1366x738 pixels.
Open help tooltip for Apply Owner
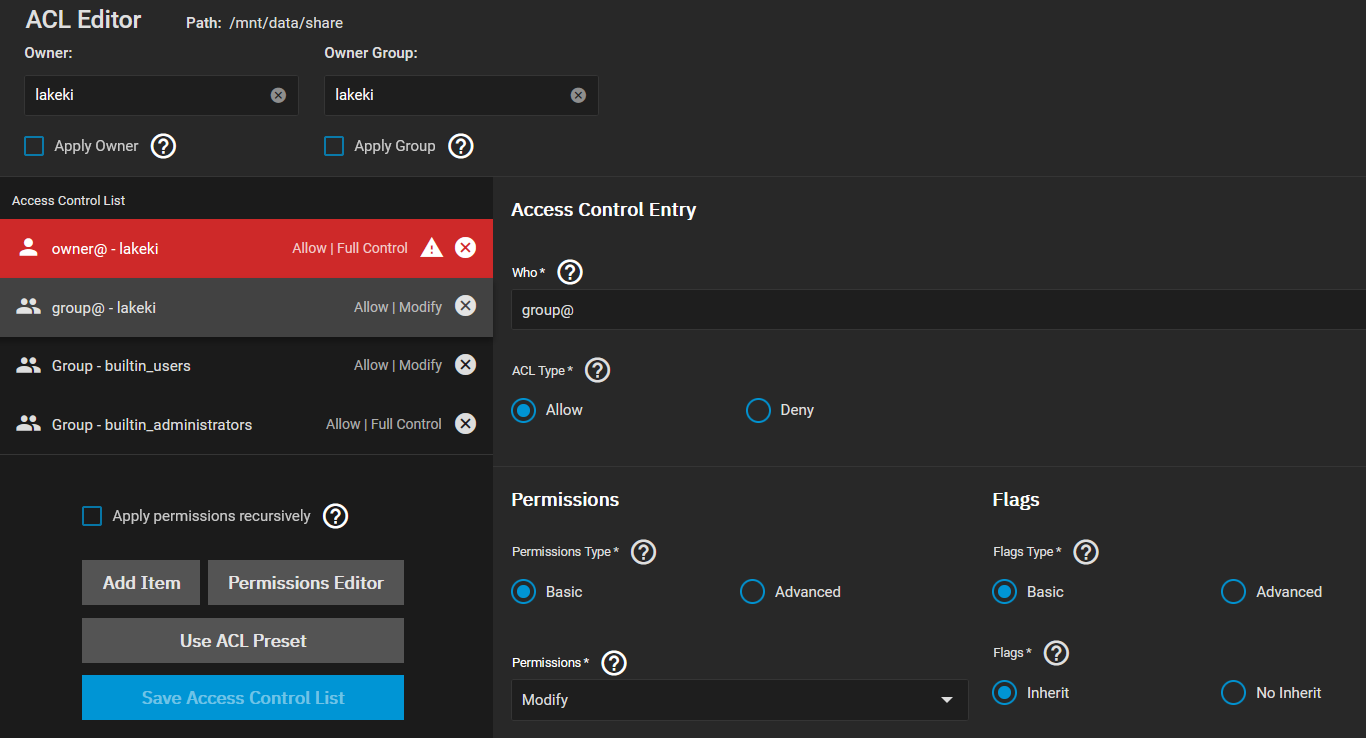[163, 146]
